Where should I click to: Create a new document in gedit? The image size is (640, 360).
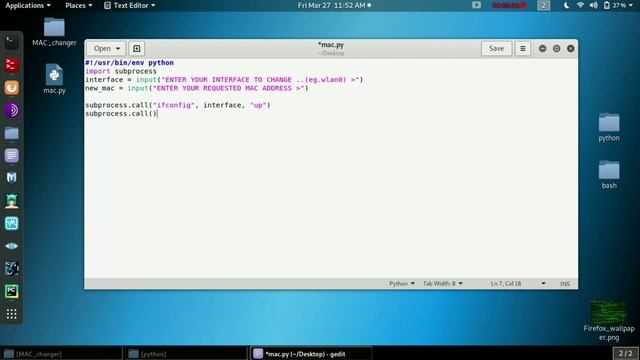coord(137,49)
